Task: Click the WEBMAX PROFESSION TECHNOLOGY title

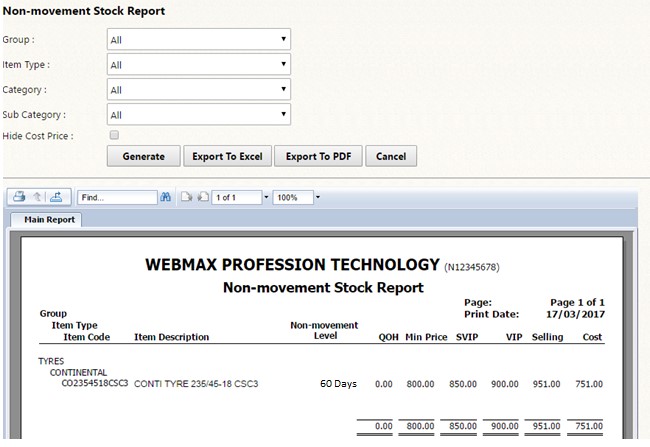Action: (x=292, y=265)
